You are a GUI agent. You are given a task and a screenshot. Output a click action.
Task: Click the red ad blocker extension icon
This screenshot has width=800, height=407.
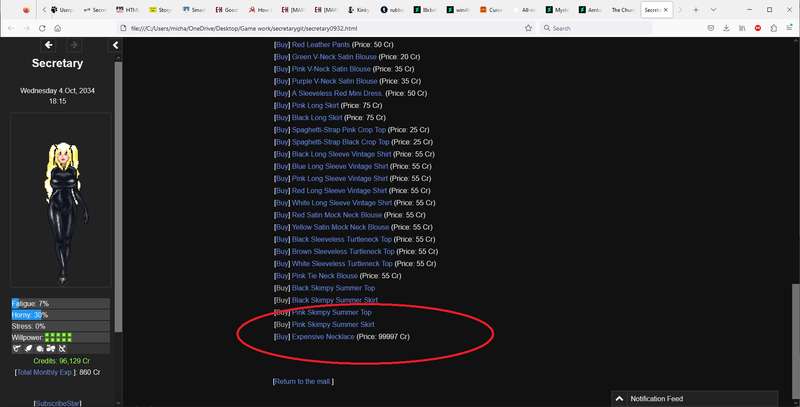[758, 29]
